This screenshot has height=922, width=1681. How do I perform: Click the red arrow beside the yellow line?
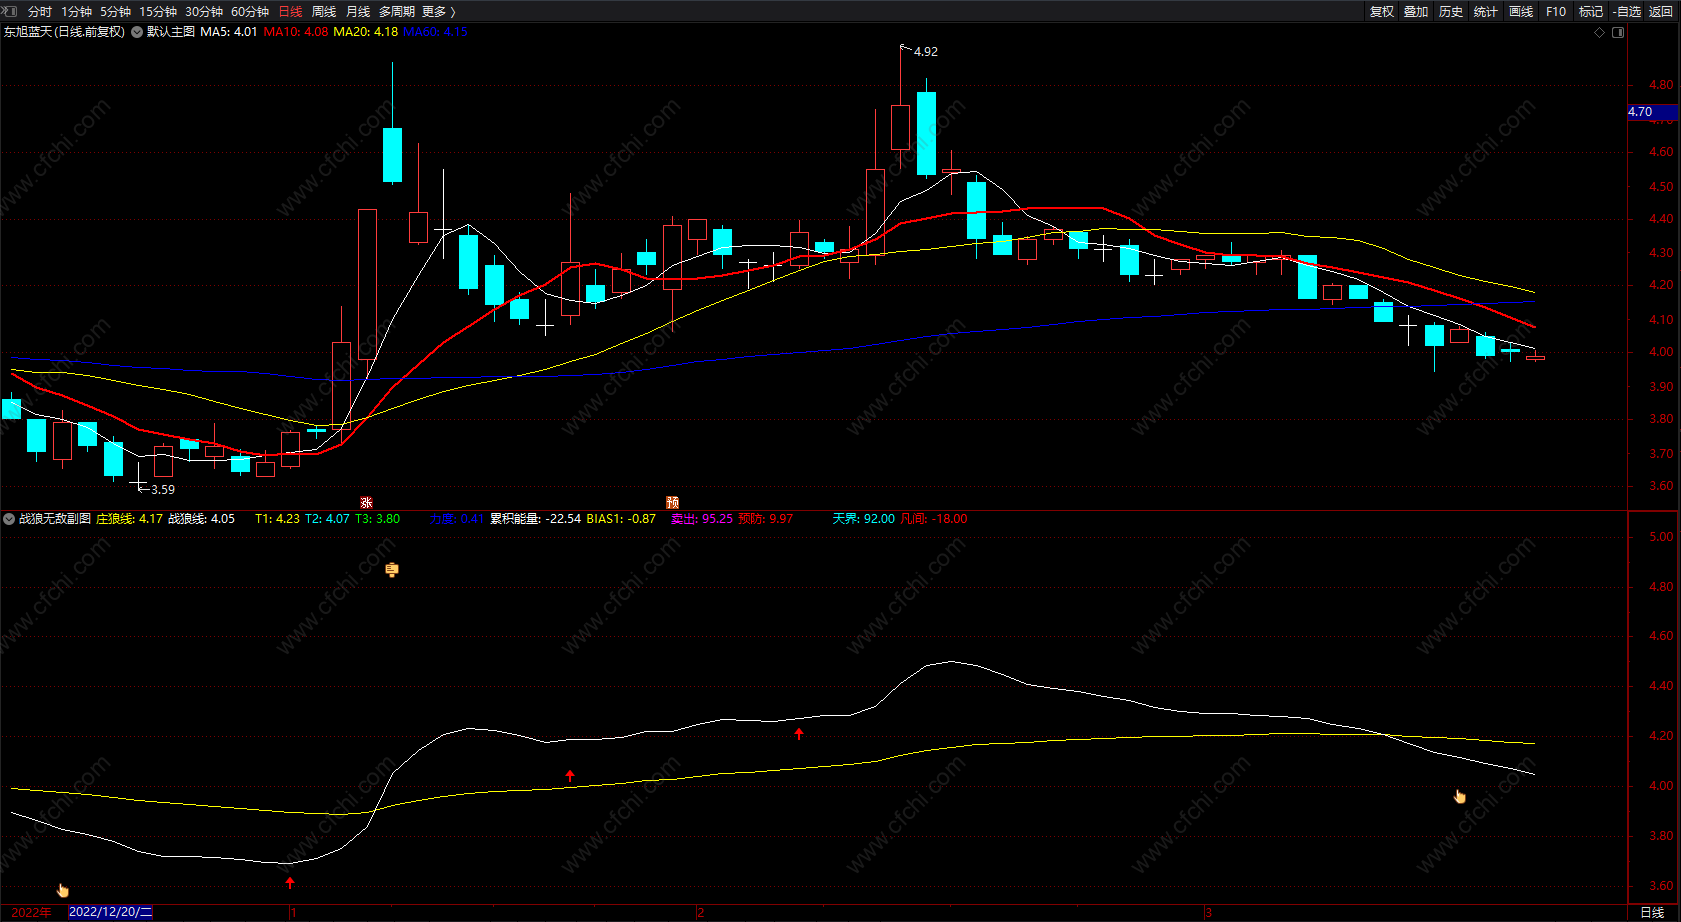click(x=570, y=775)
